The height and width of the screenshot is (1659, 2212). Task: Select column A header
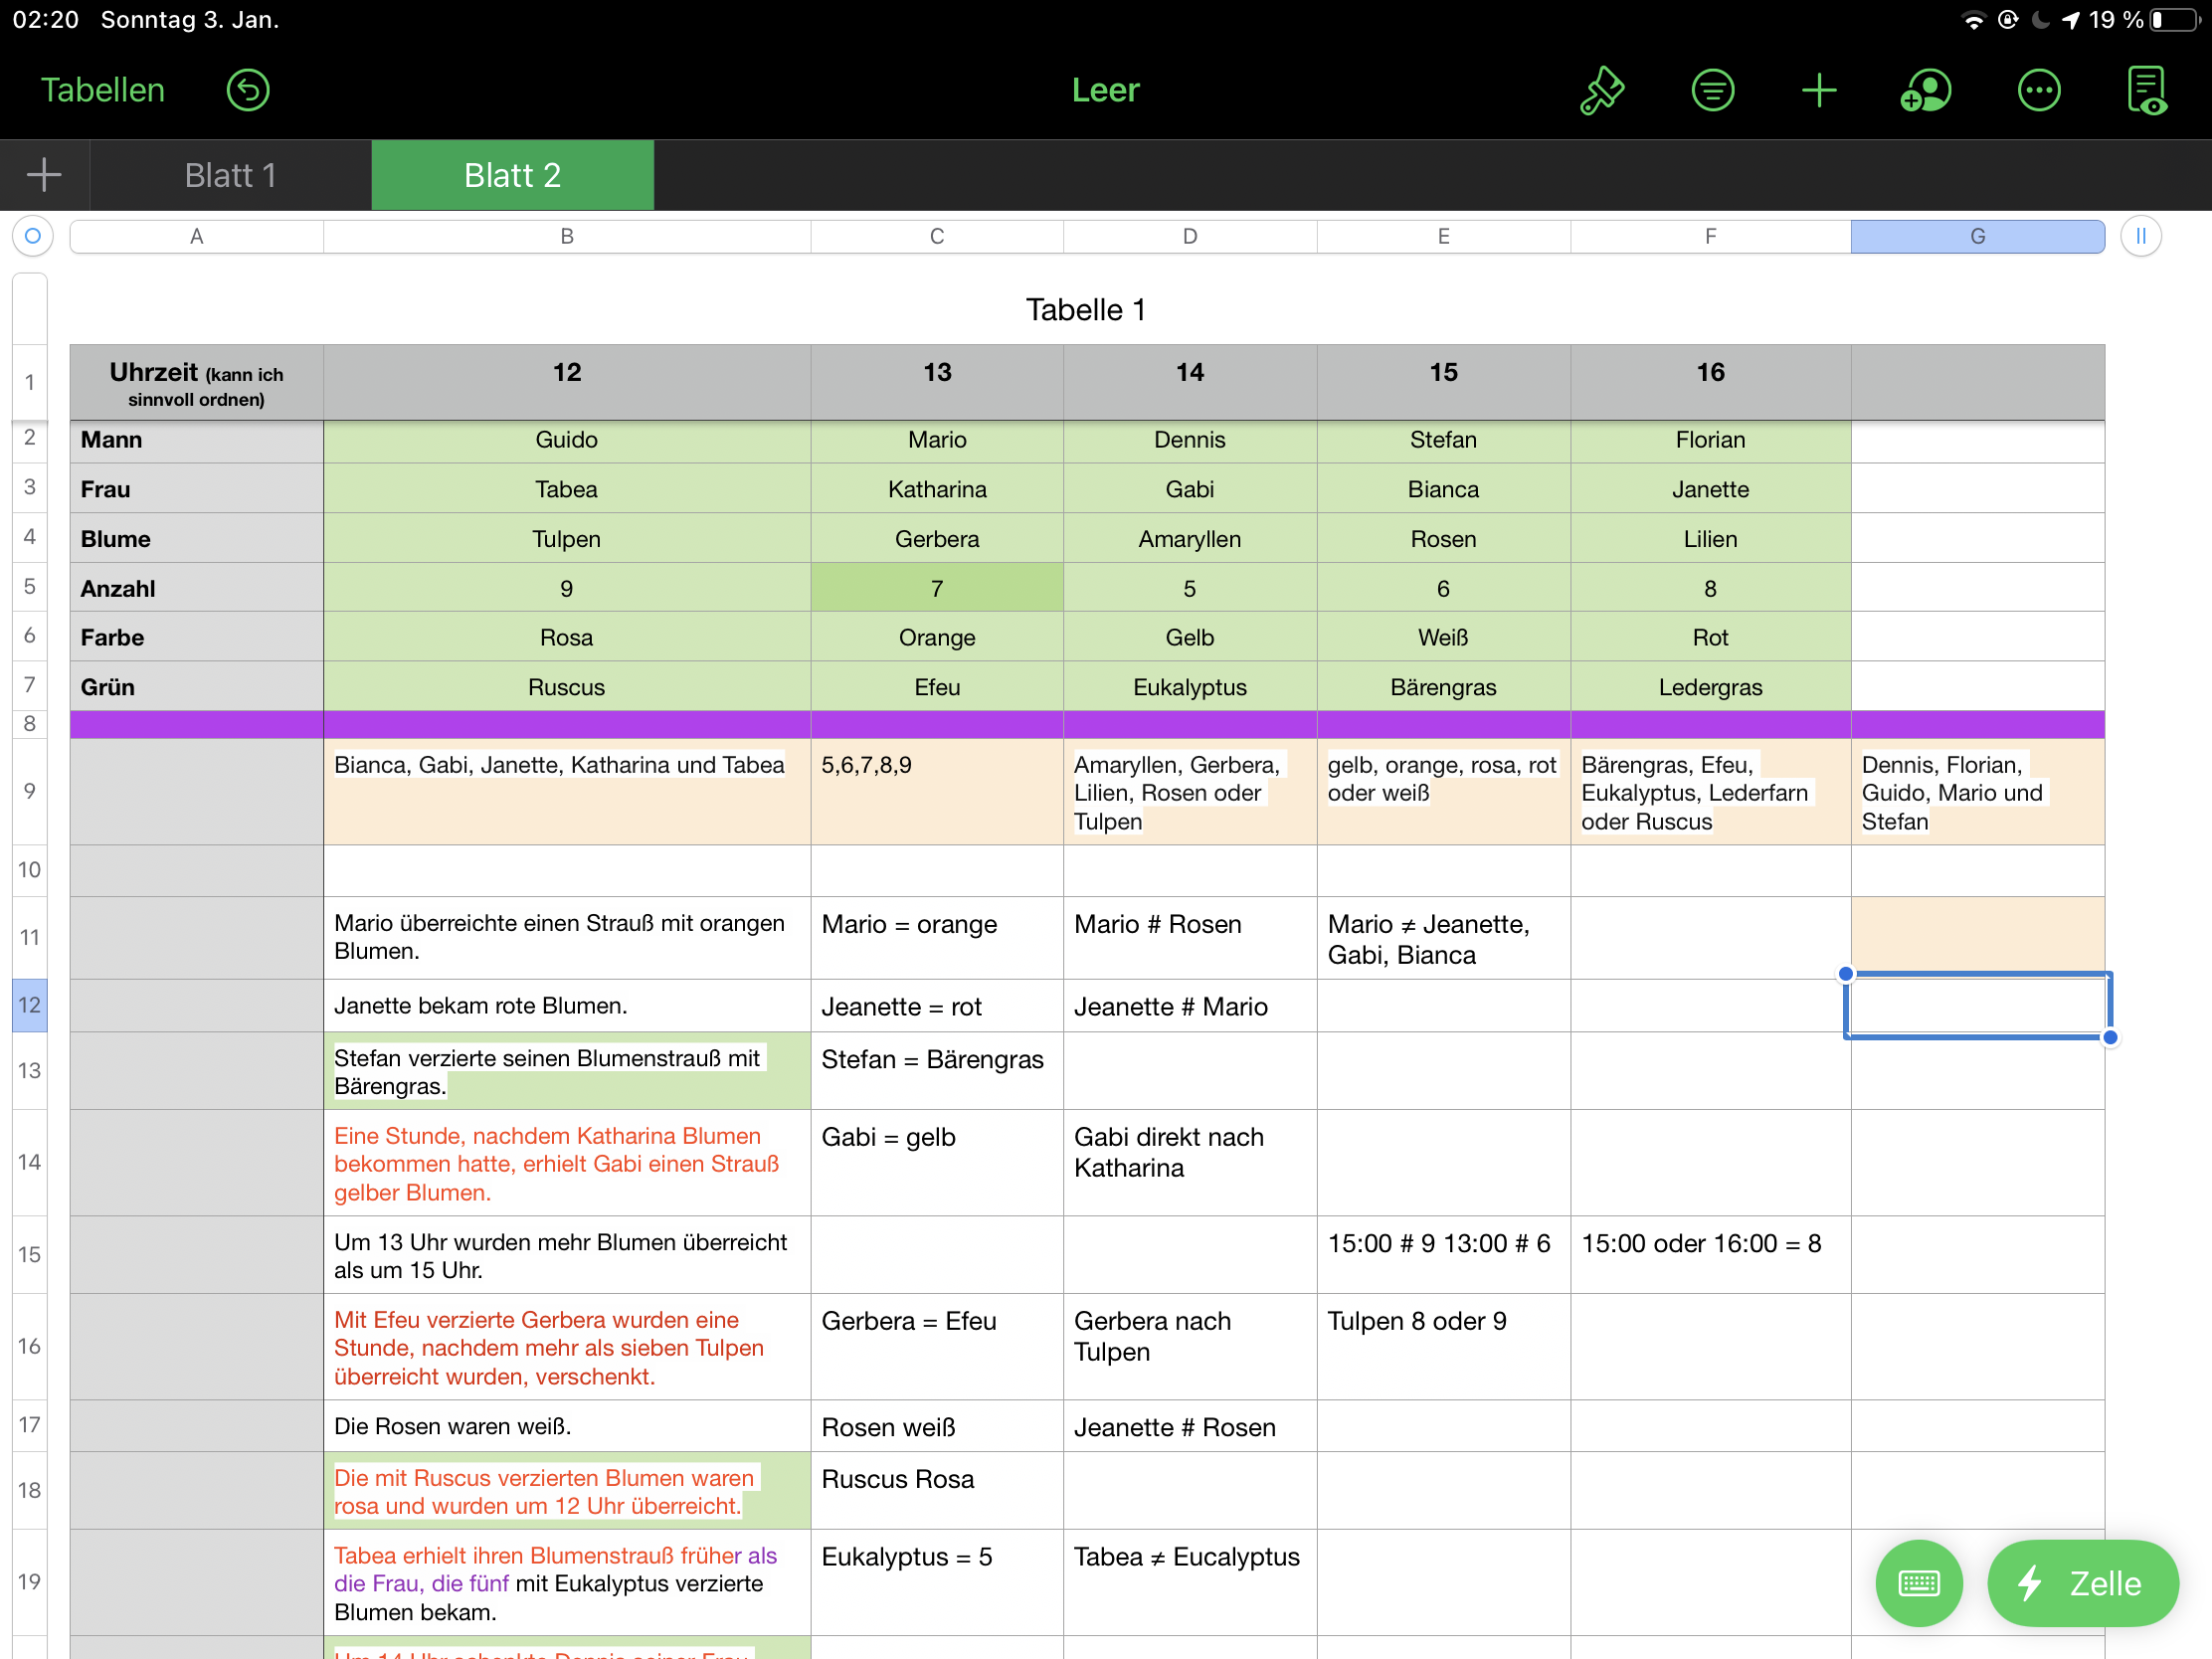coord(197,236)
